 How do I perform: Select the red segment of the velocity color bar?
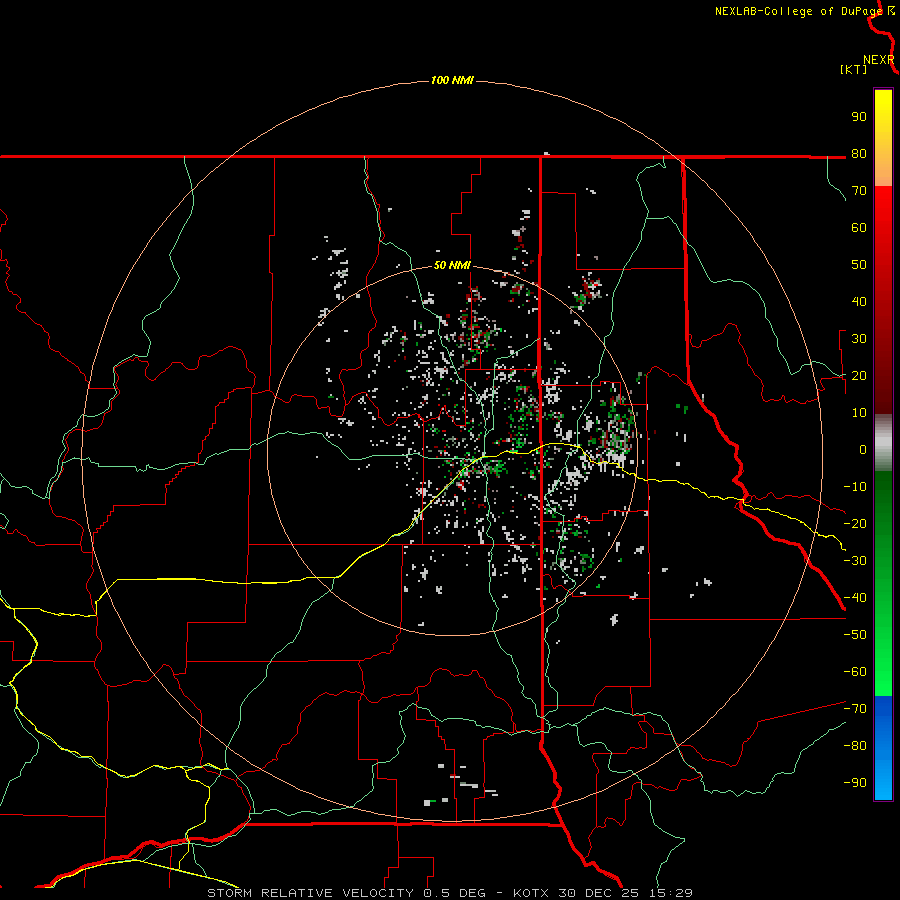pyautogui.click(x=883, y=298)
